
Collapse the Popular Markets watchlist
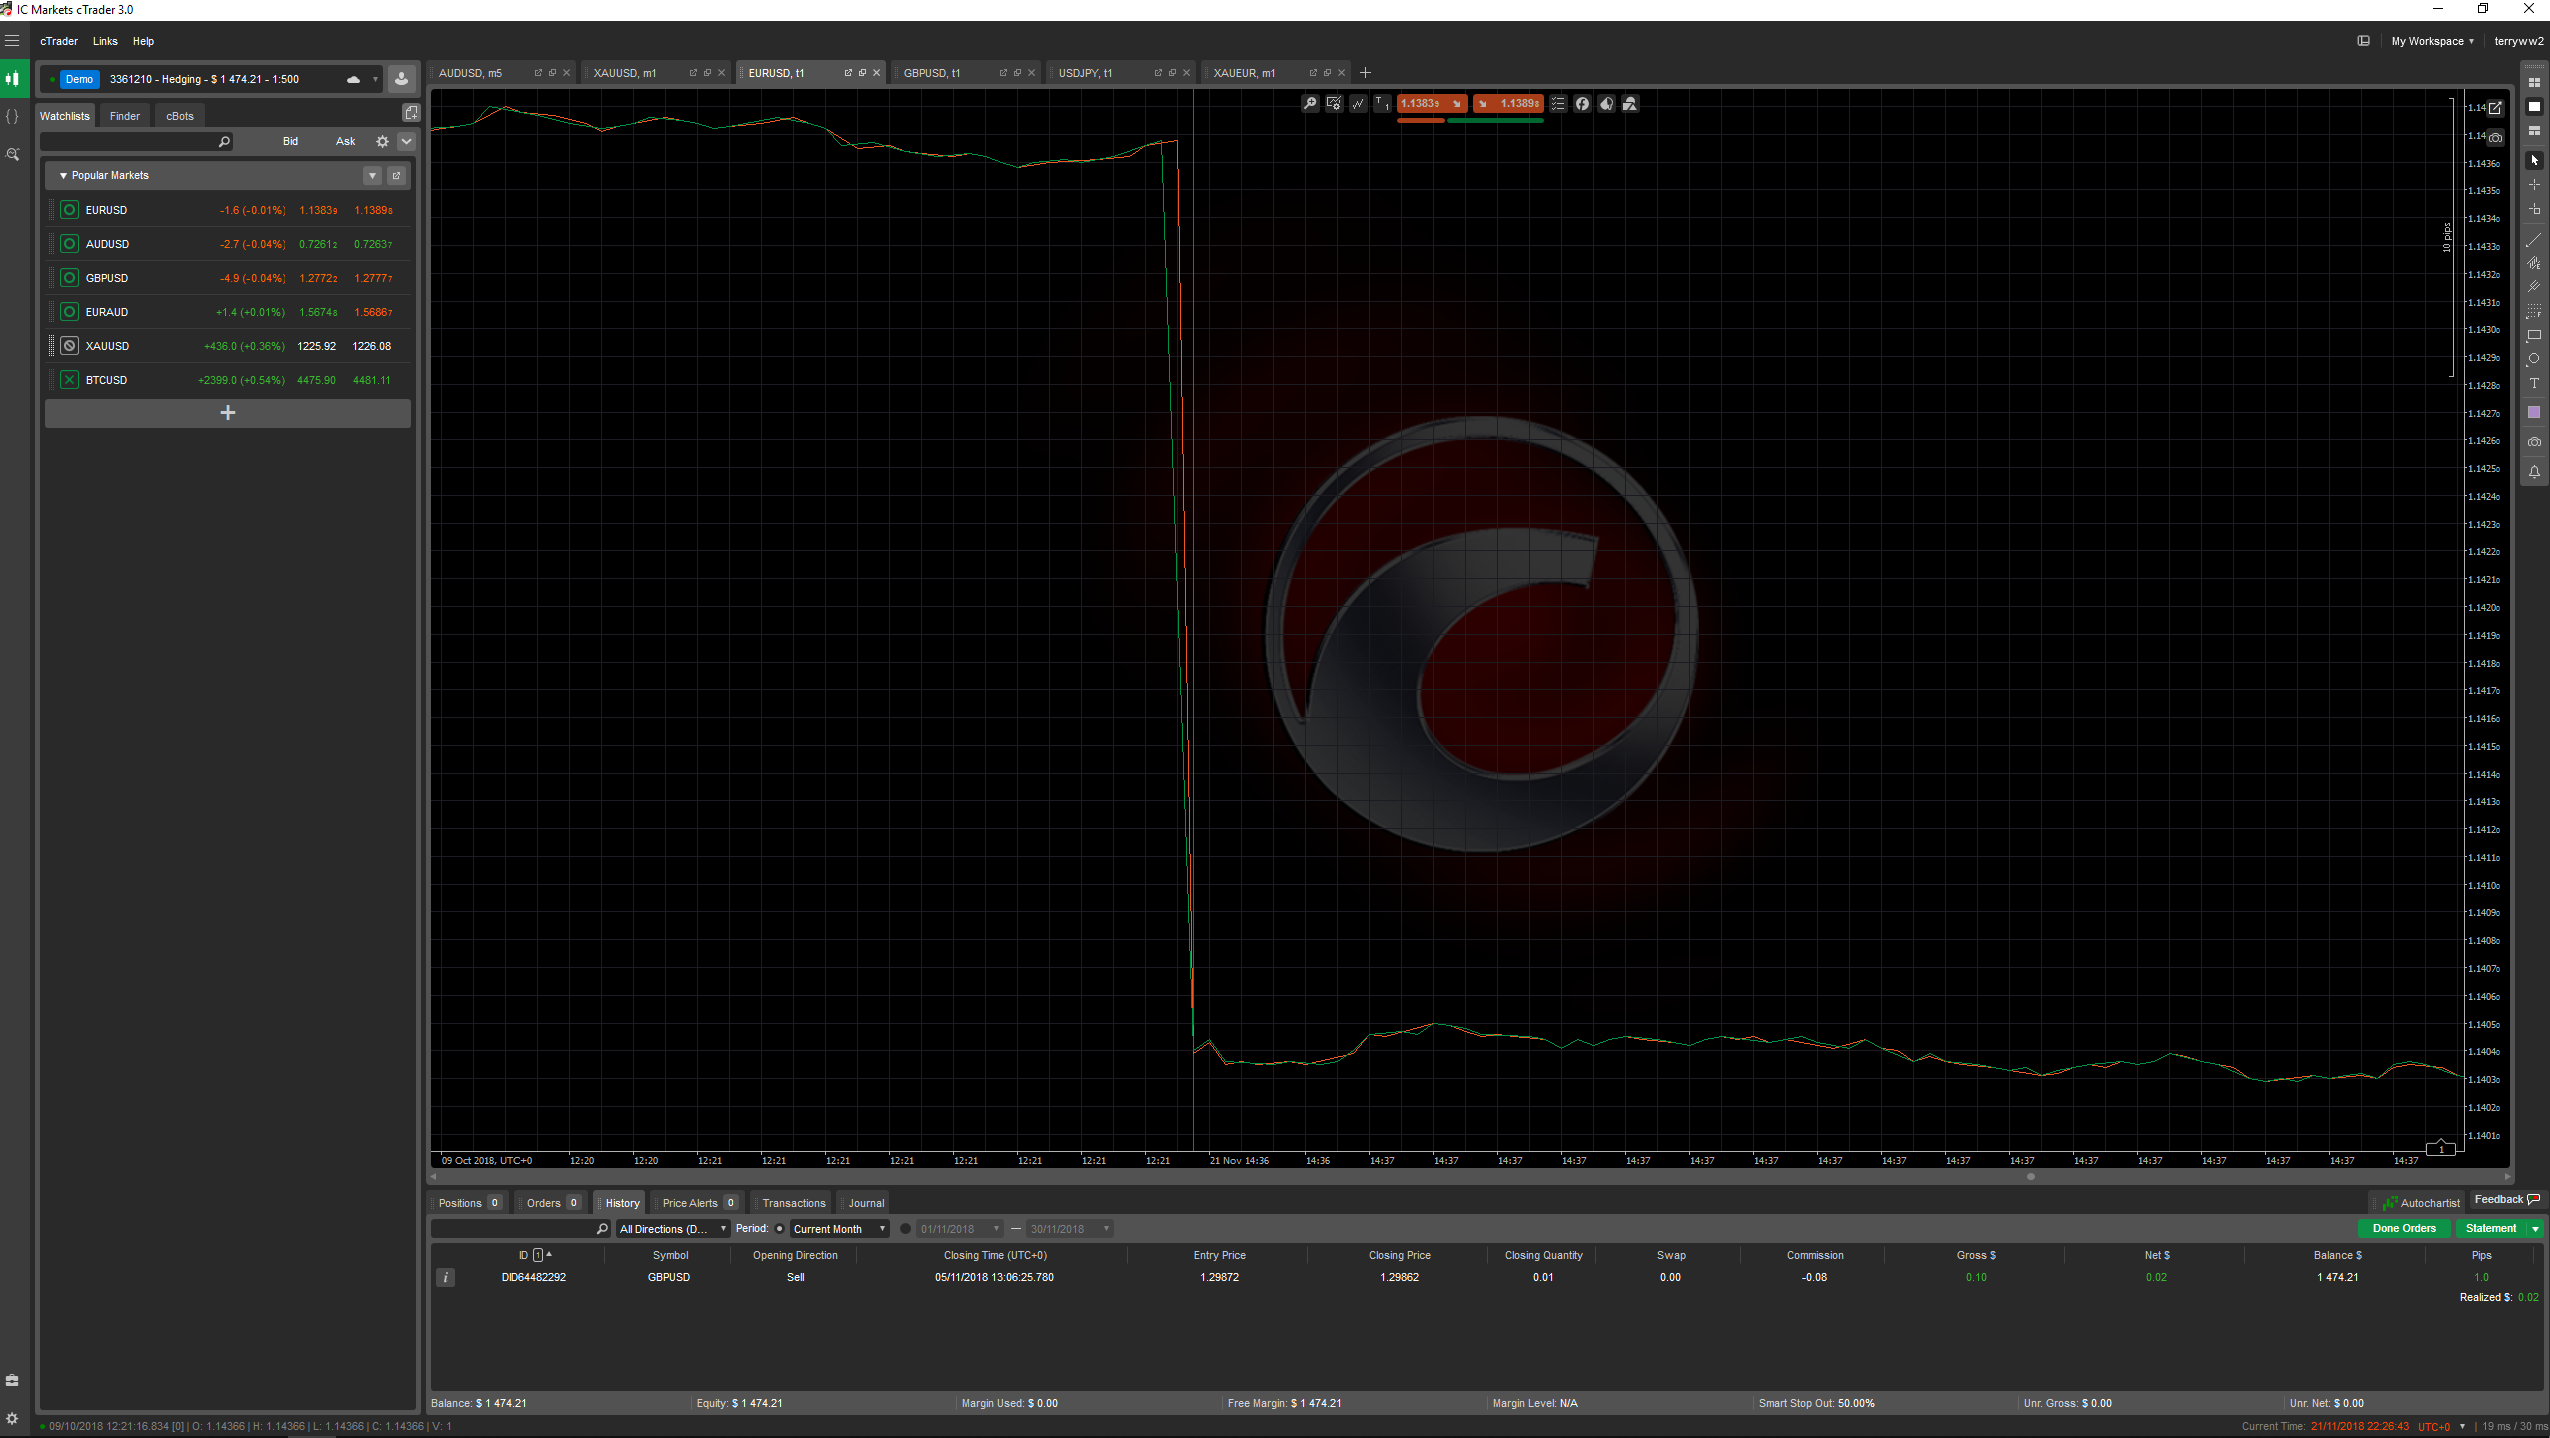pos(64,176)
